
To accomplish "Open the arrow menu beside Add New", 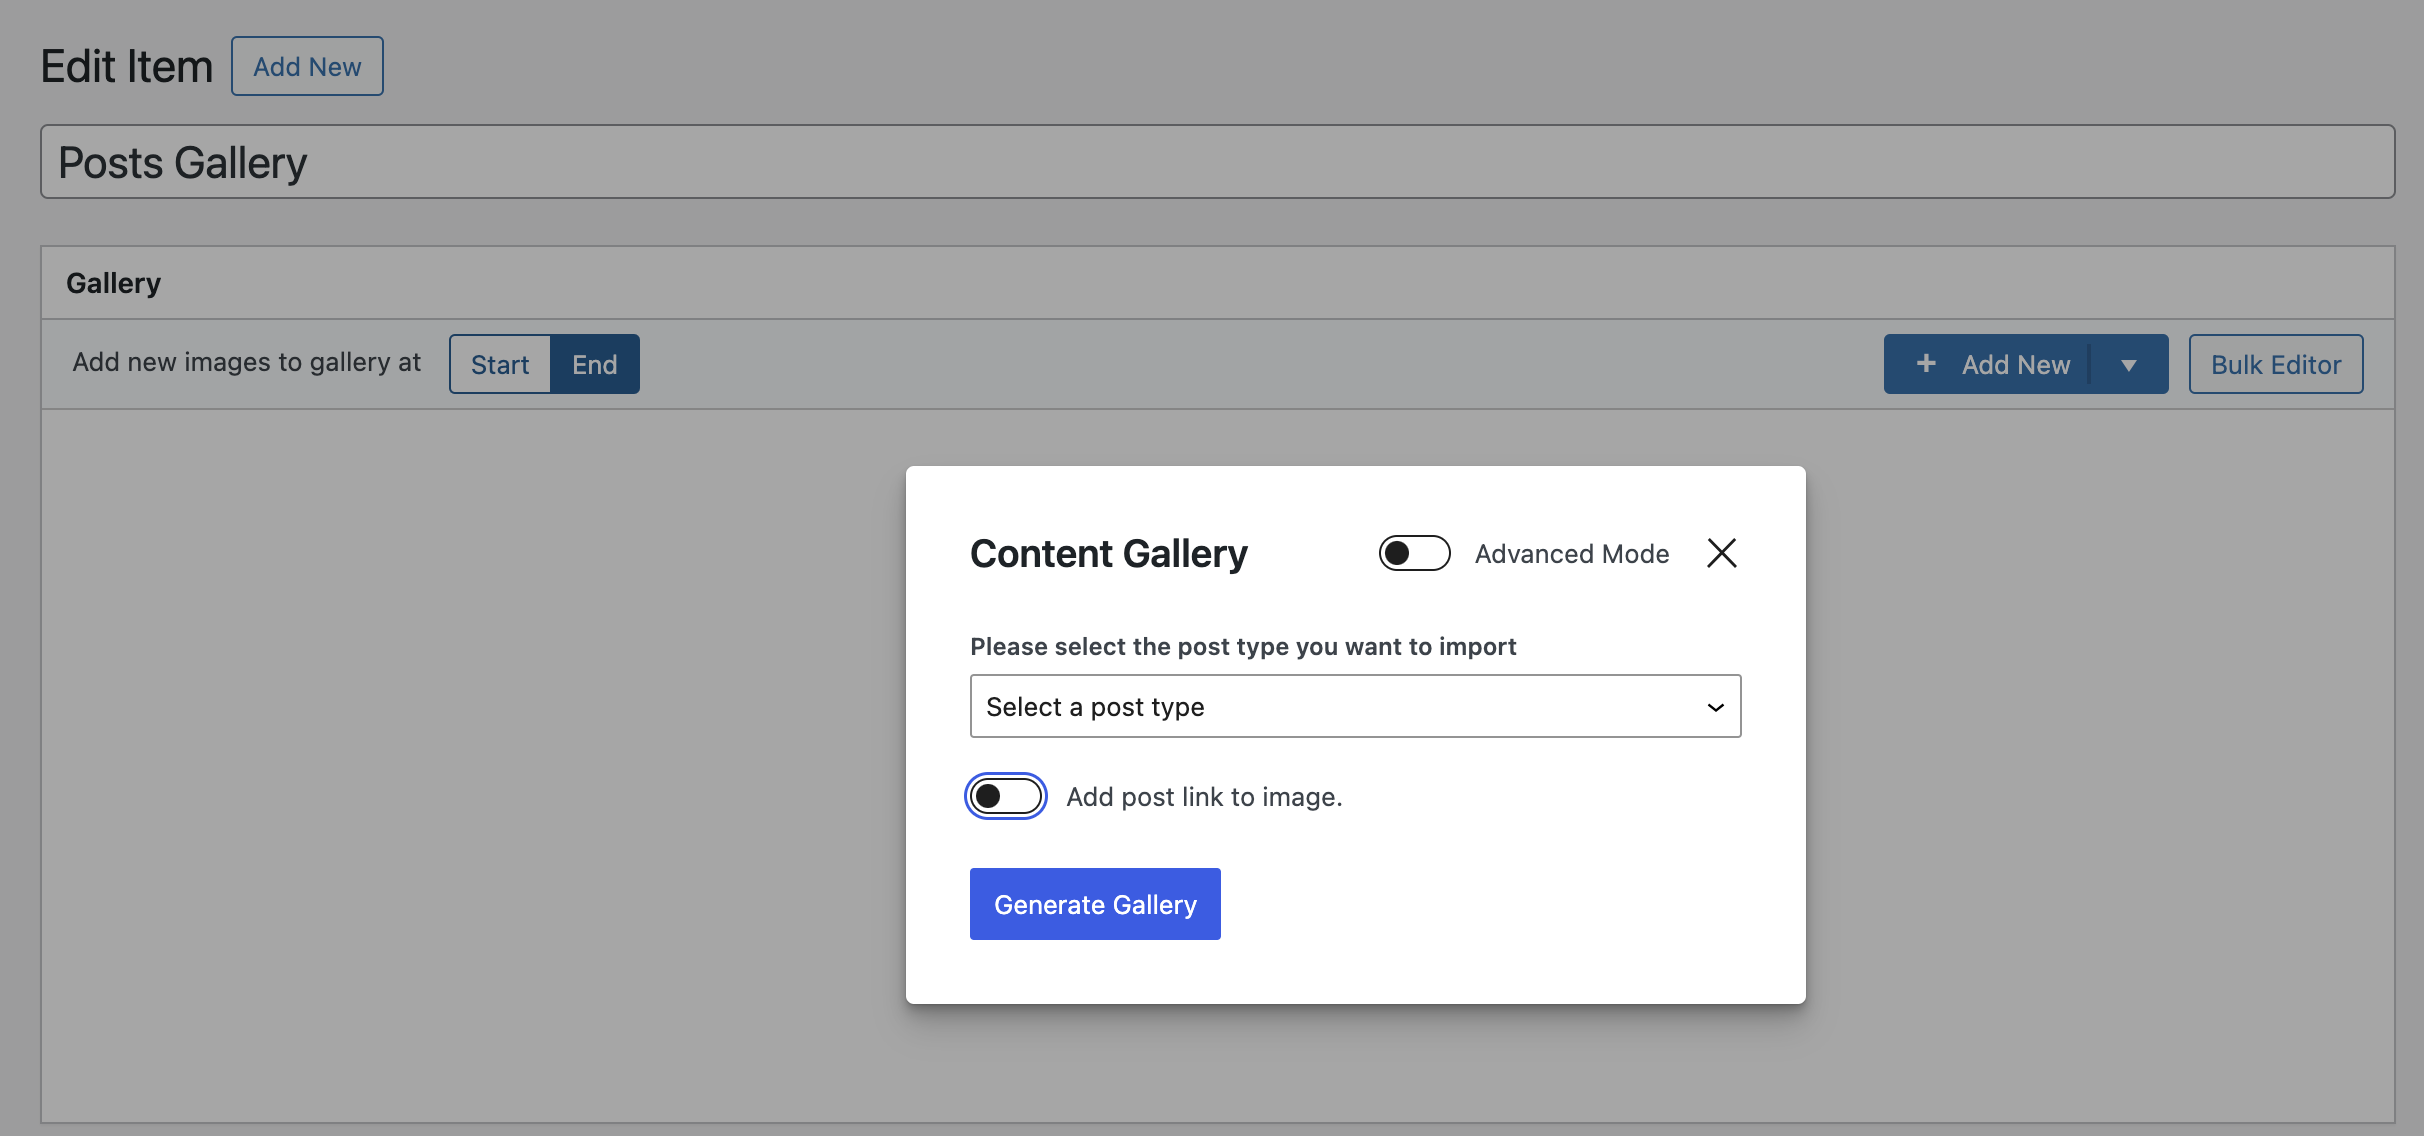I will [2129, 365].
